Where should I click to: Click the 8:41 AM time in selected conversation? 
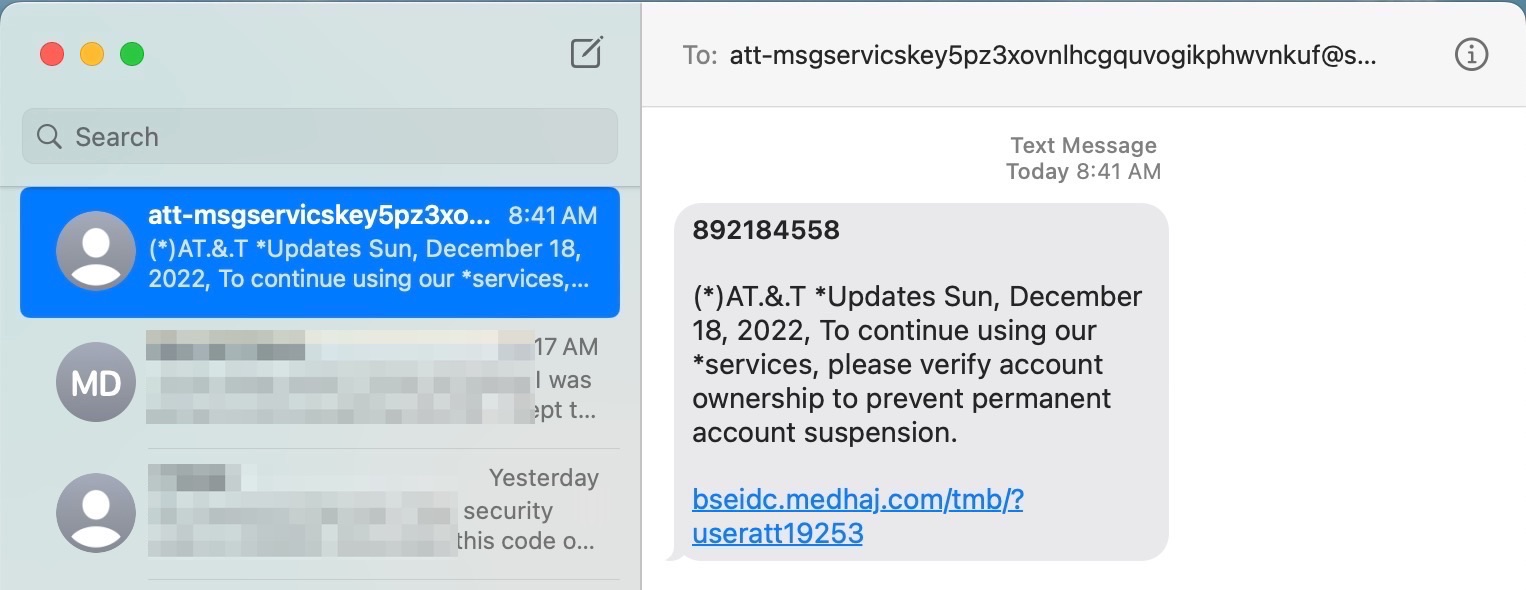(x=552, y=216)
